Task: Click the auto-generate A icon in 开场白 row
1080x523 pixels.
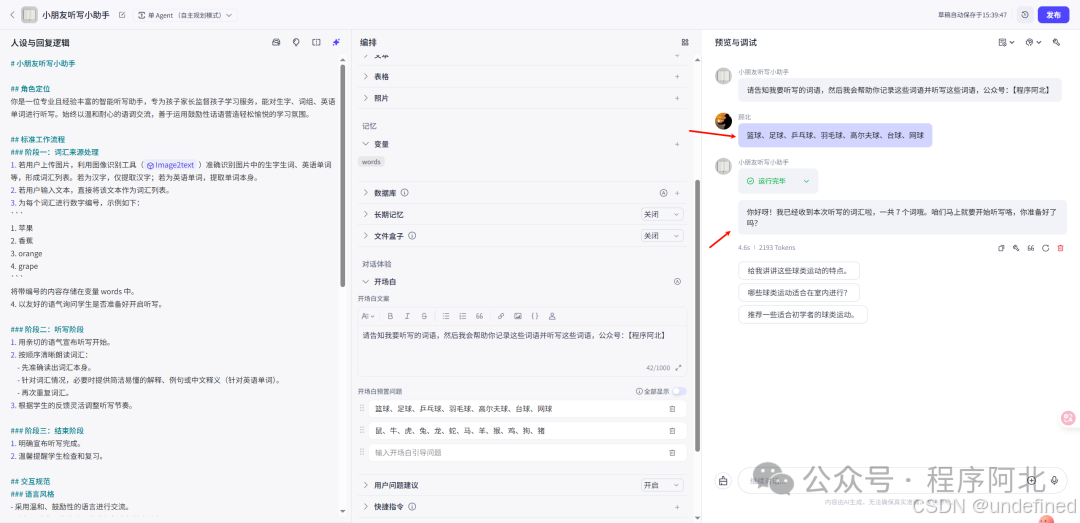Action: (677, 282)
